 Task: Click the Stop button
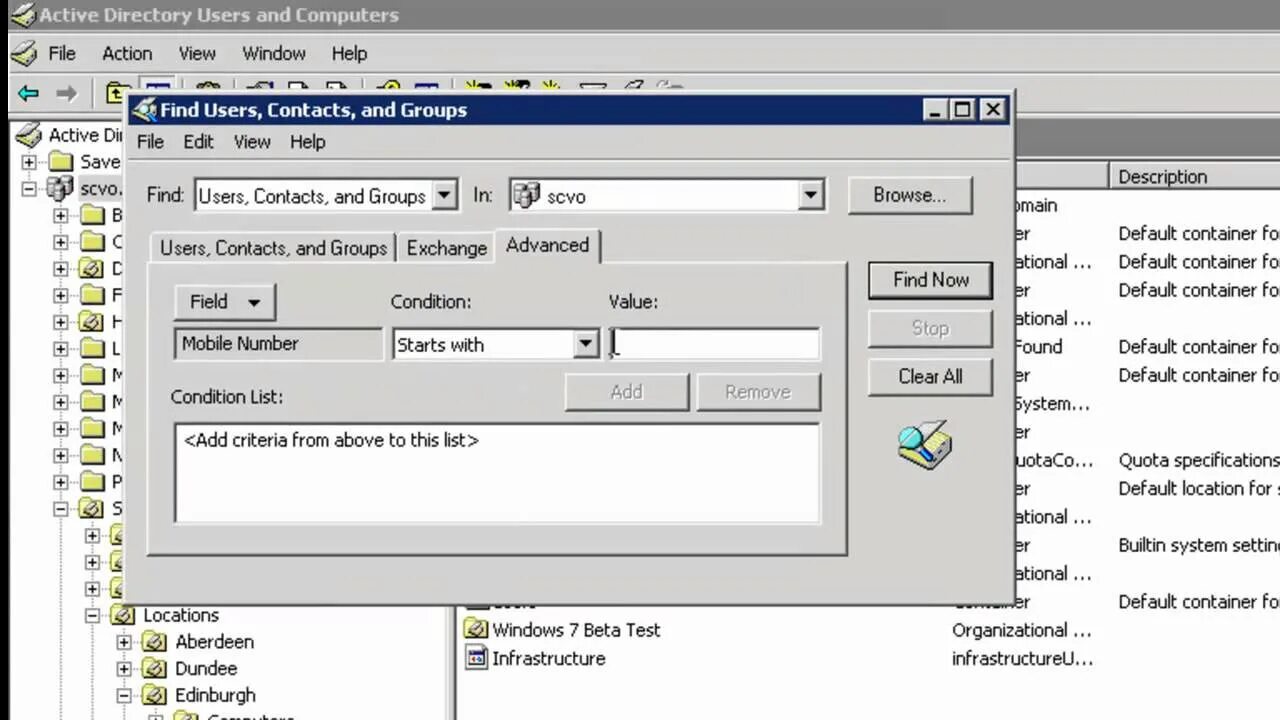coord(930,328)
